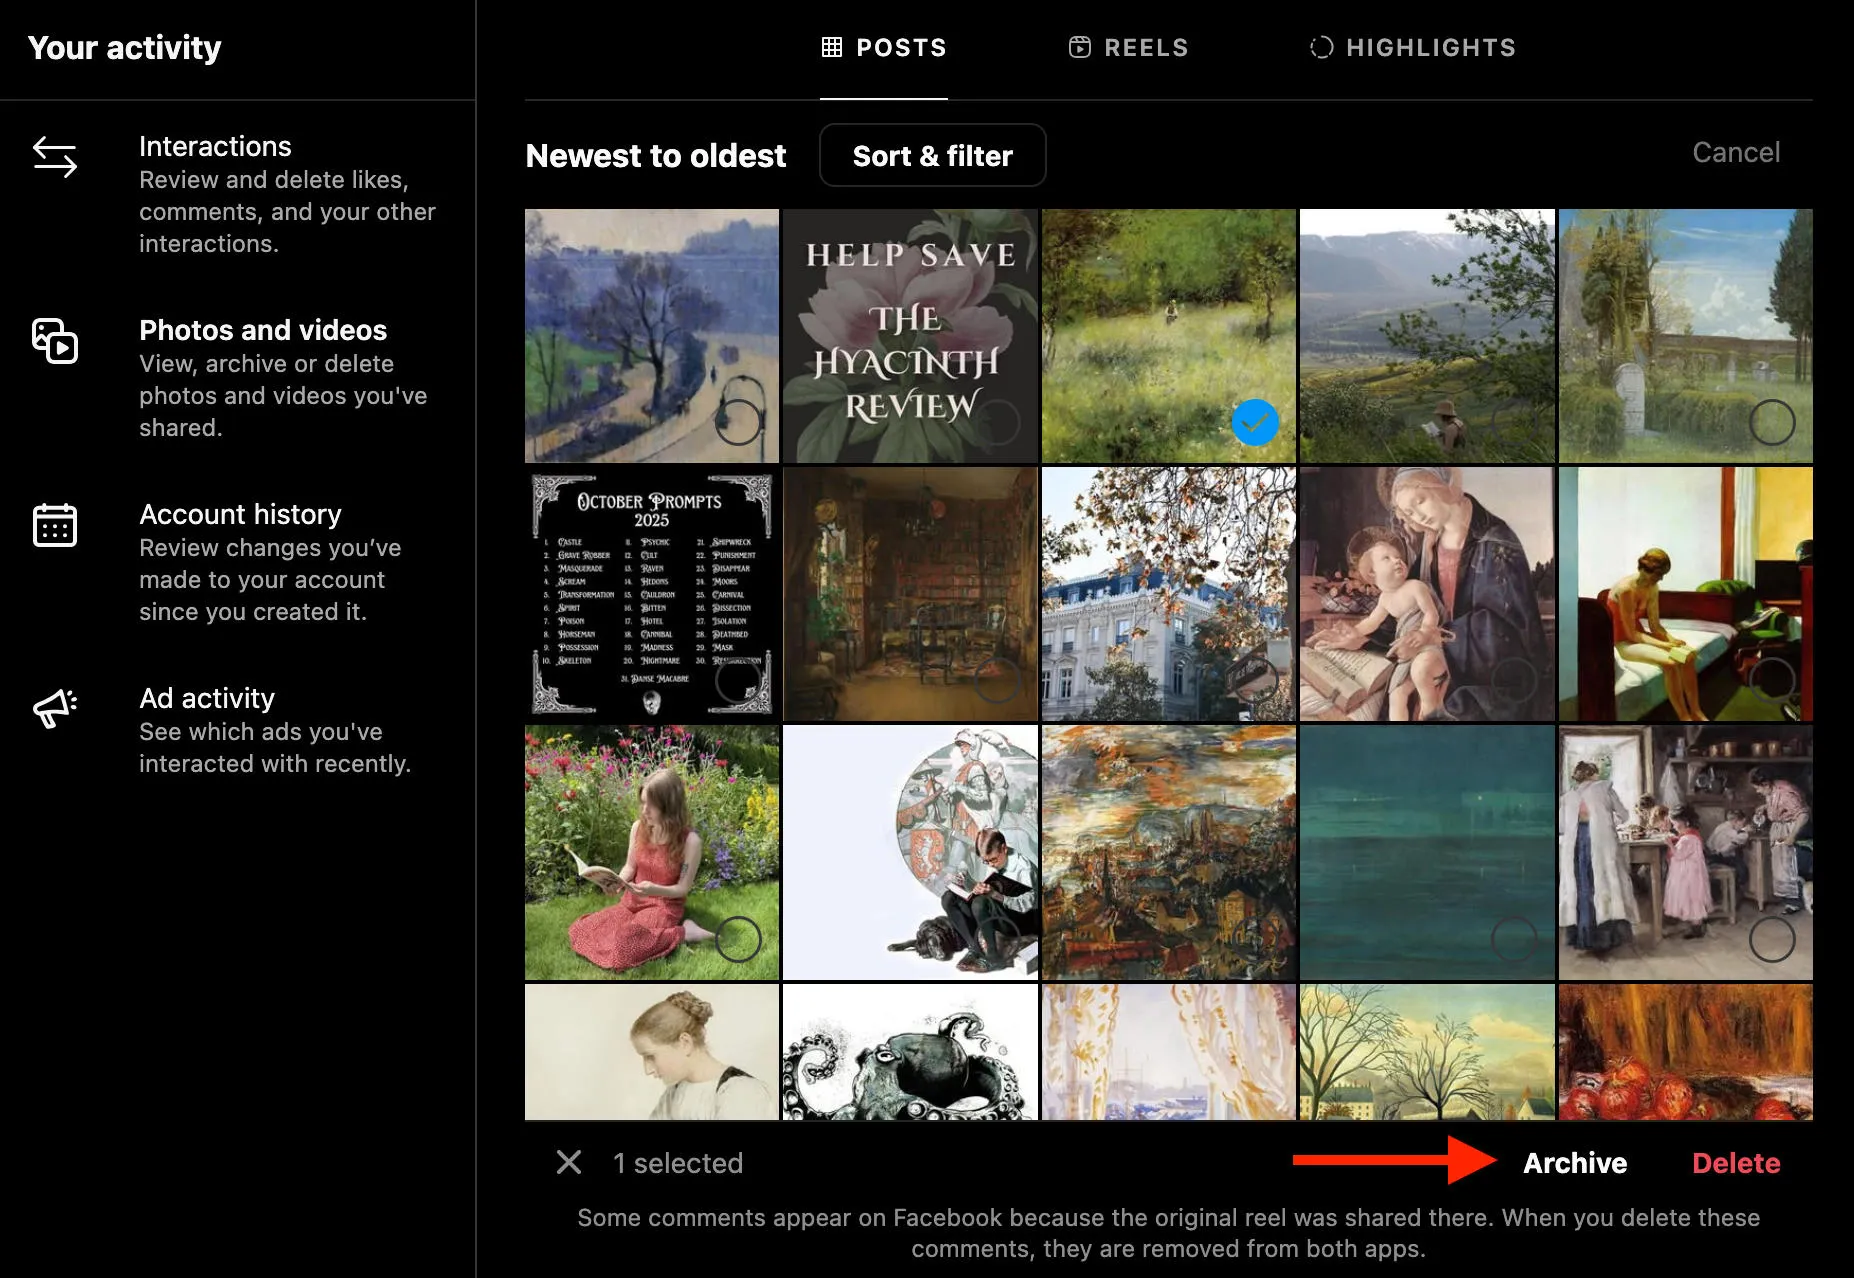This screenshot has width=1854, height=1278.
Task: Click the Posts grid icon
Action: tap(831, 47)
